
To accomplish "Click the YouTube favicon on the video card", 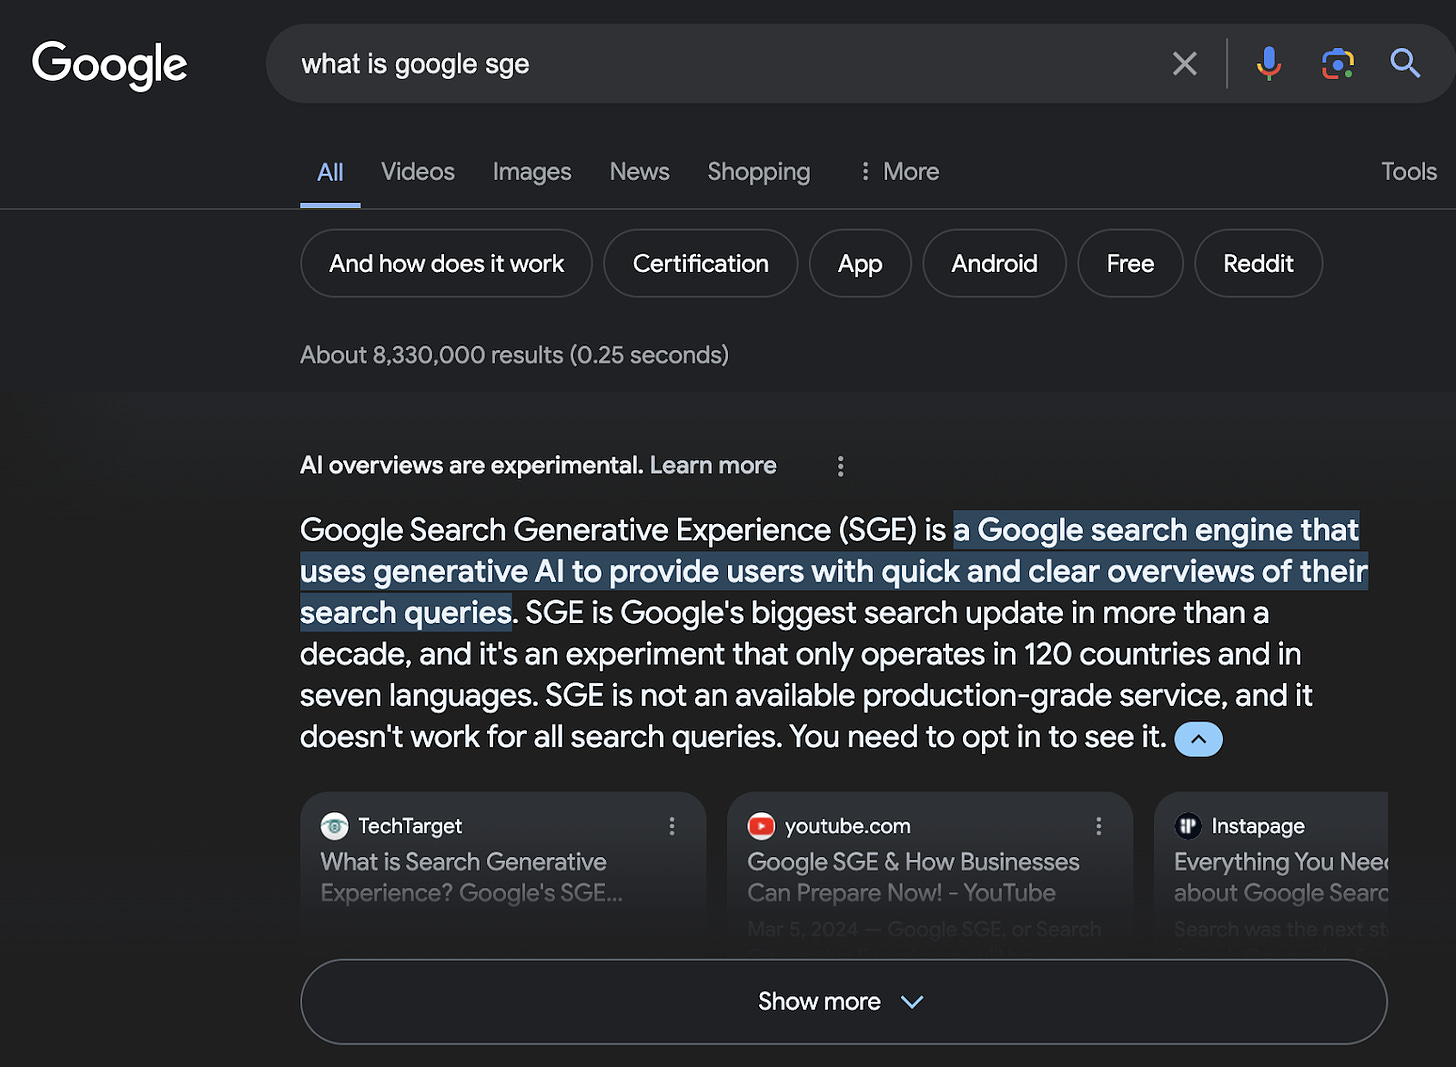I will 761,825.
